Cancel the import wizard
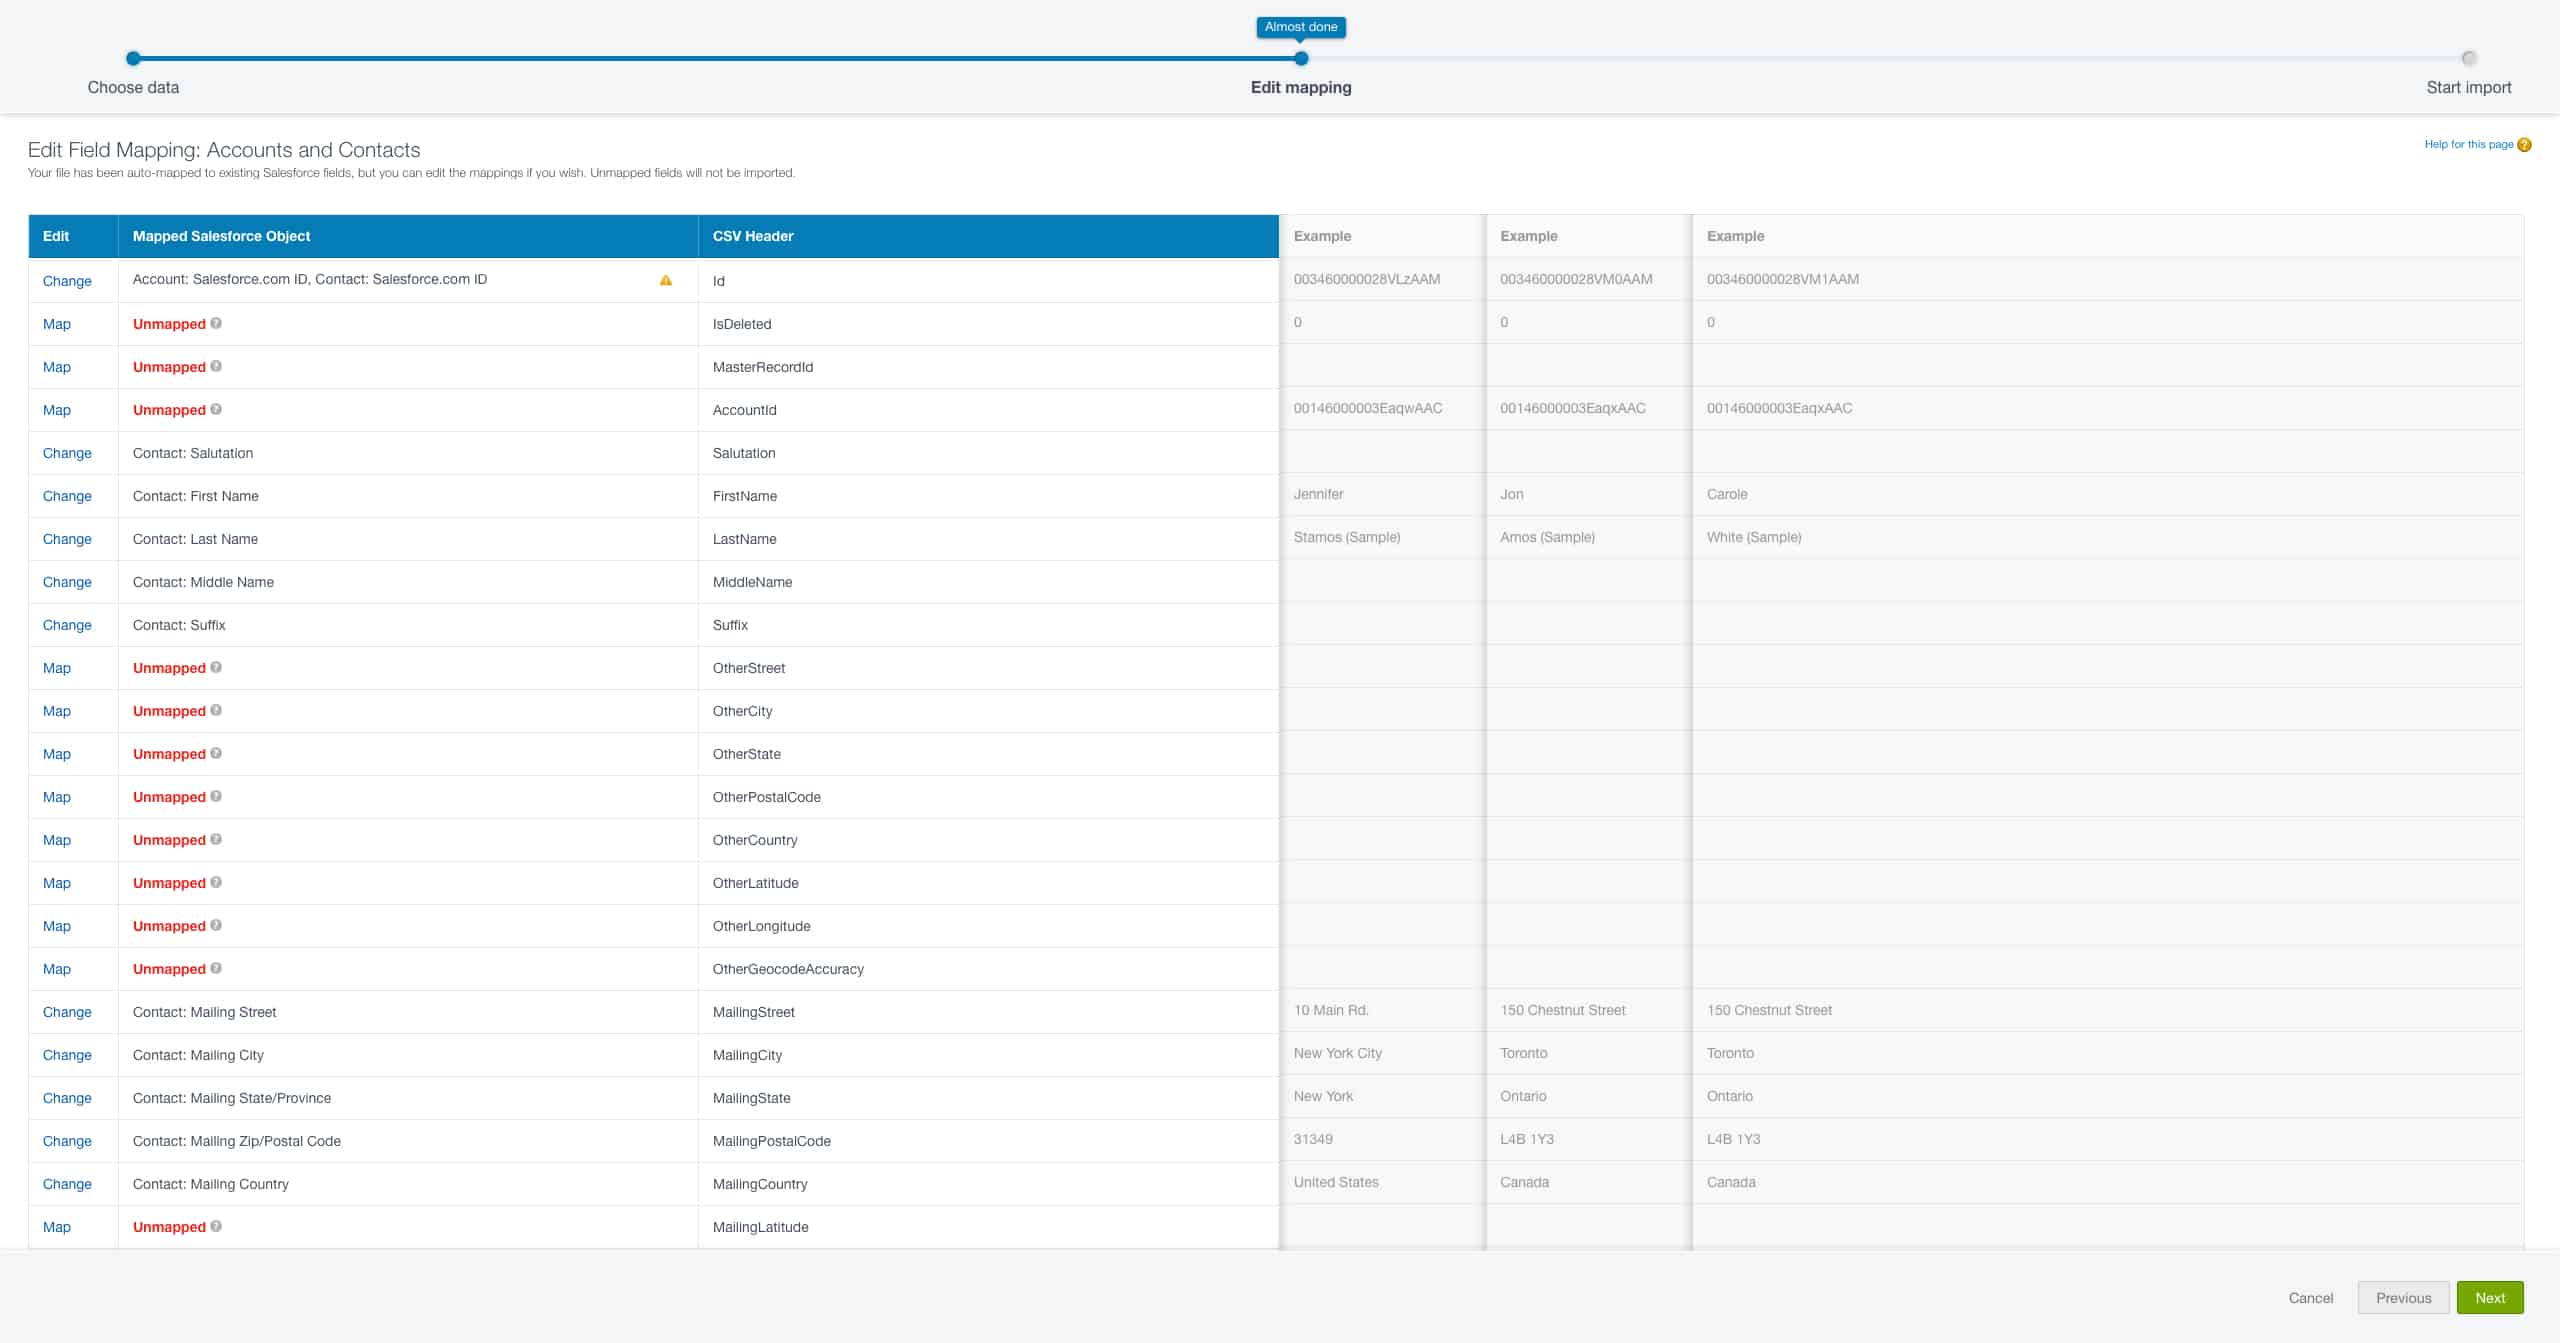Viewport: 2560px width, 1343px height. coord(2310,1298)
